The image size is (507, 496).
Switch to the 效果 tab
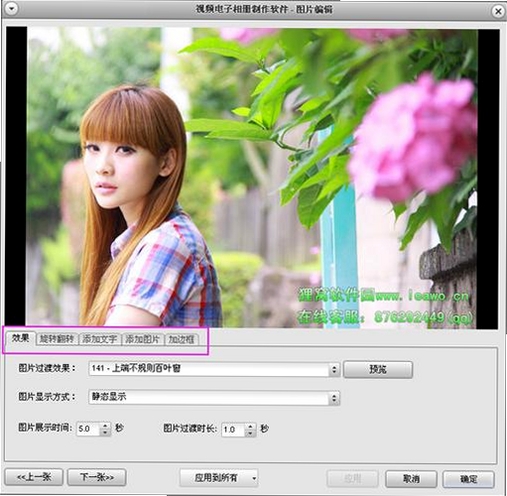21,338
